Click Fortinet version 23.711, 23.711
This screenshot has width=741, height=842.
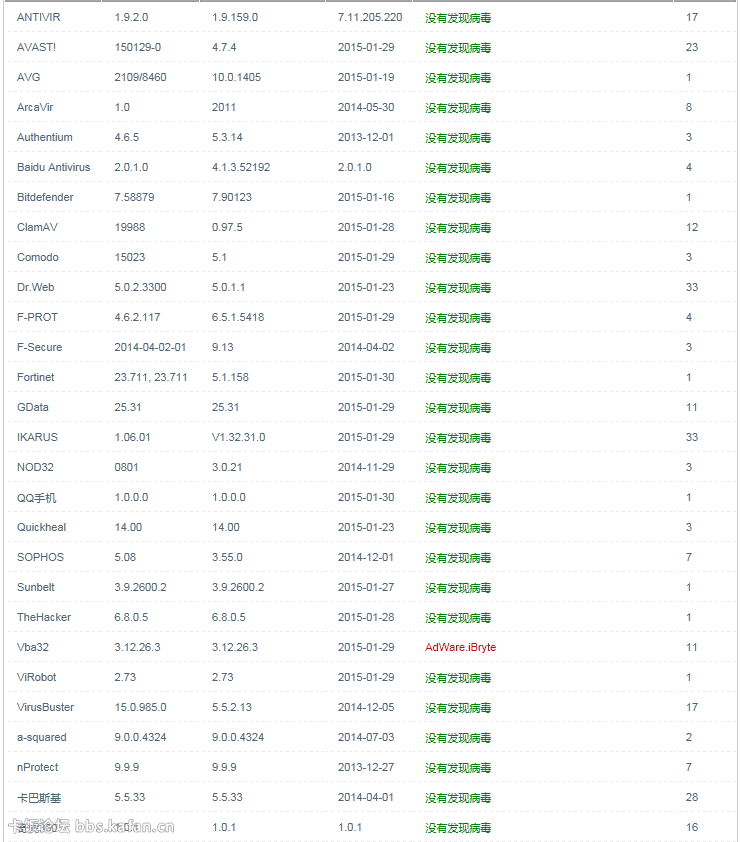151,378
